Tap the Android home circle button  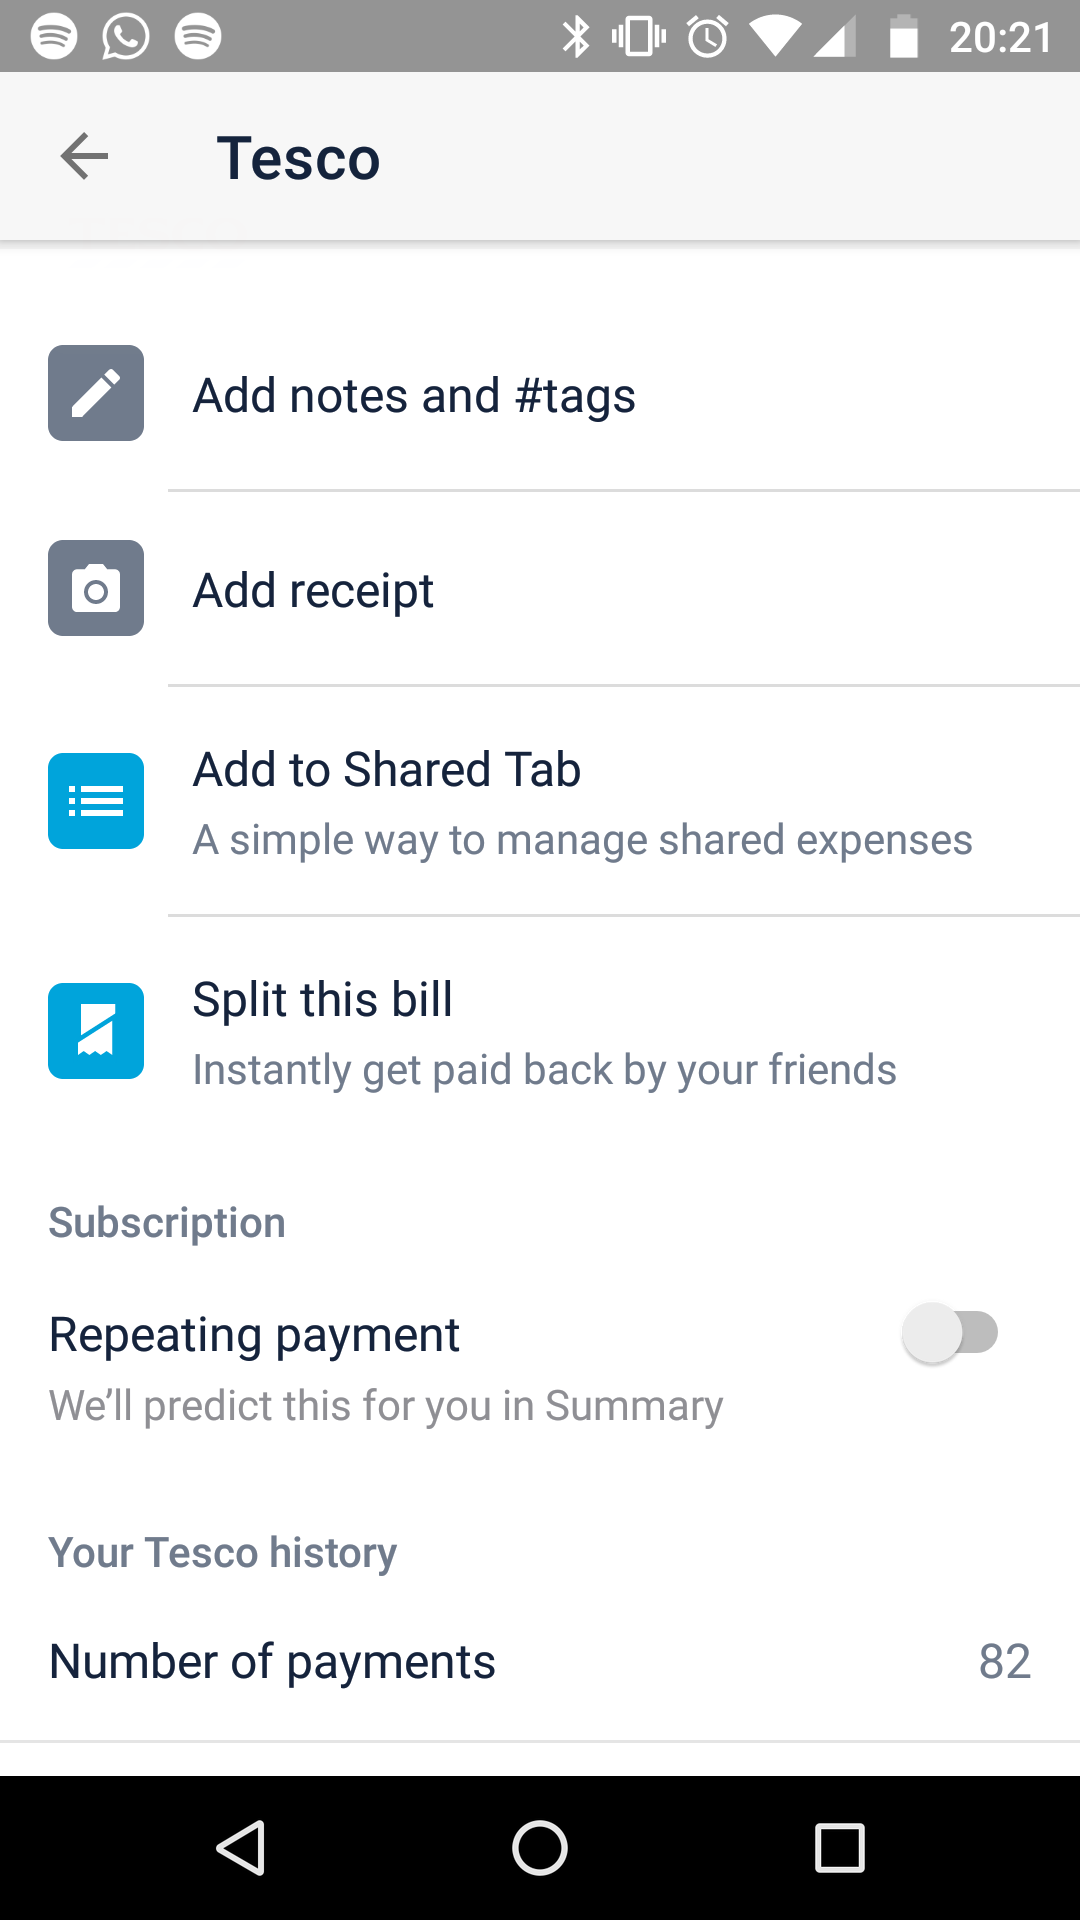coord(540,1847)
